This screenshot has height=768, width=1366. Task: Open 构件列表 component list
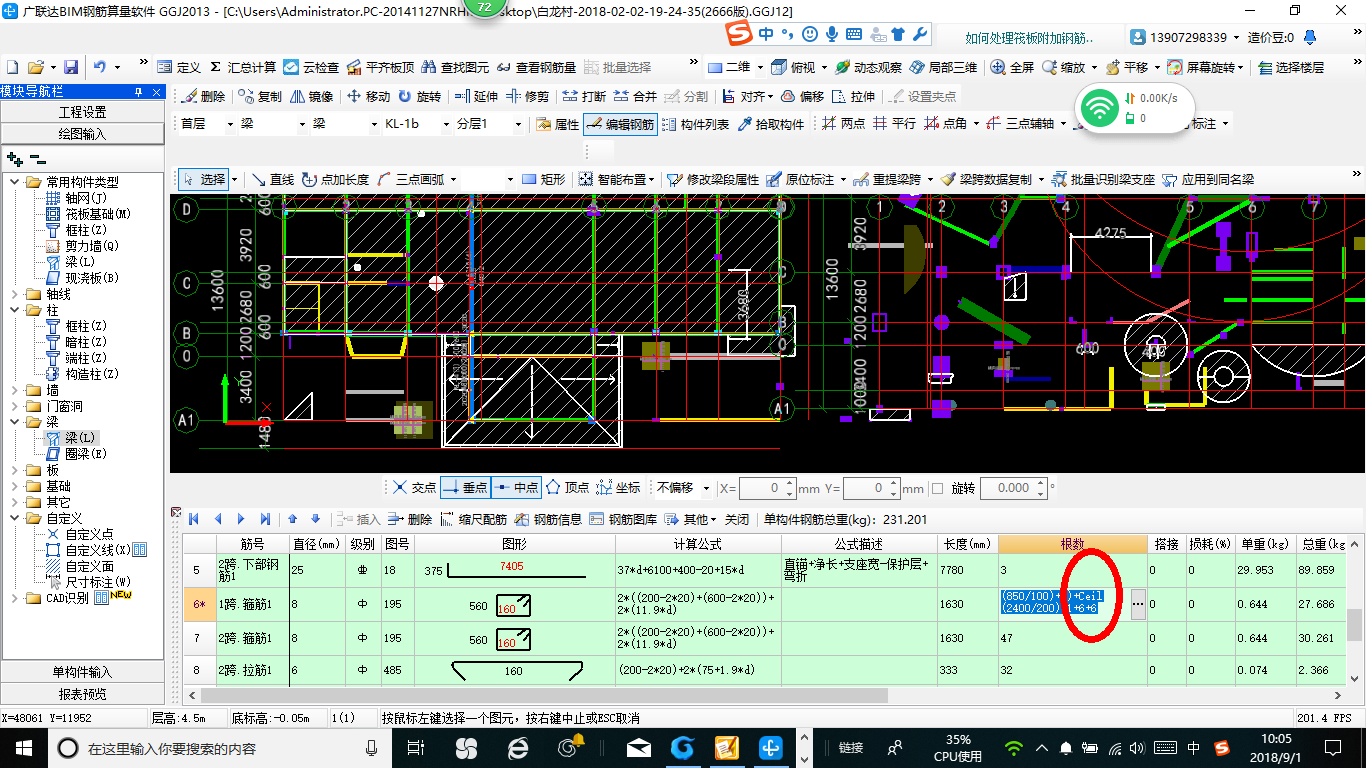694,124
